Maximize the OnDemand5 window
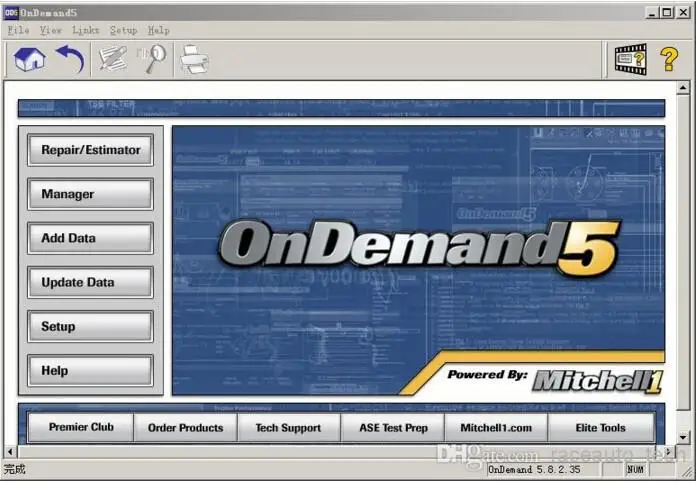 (x=667, y=13)
